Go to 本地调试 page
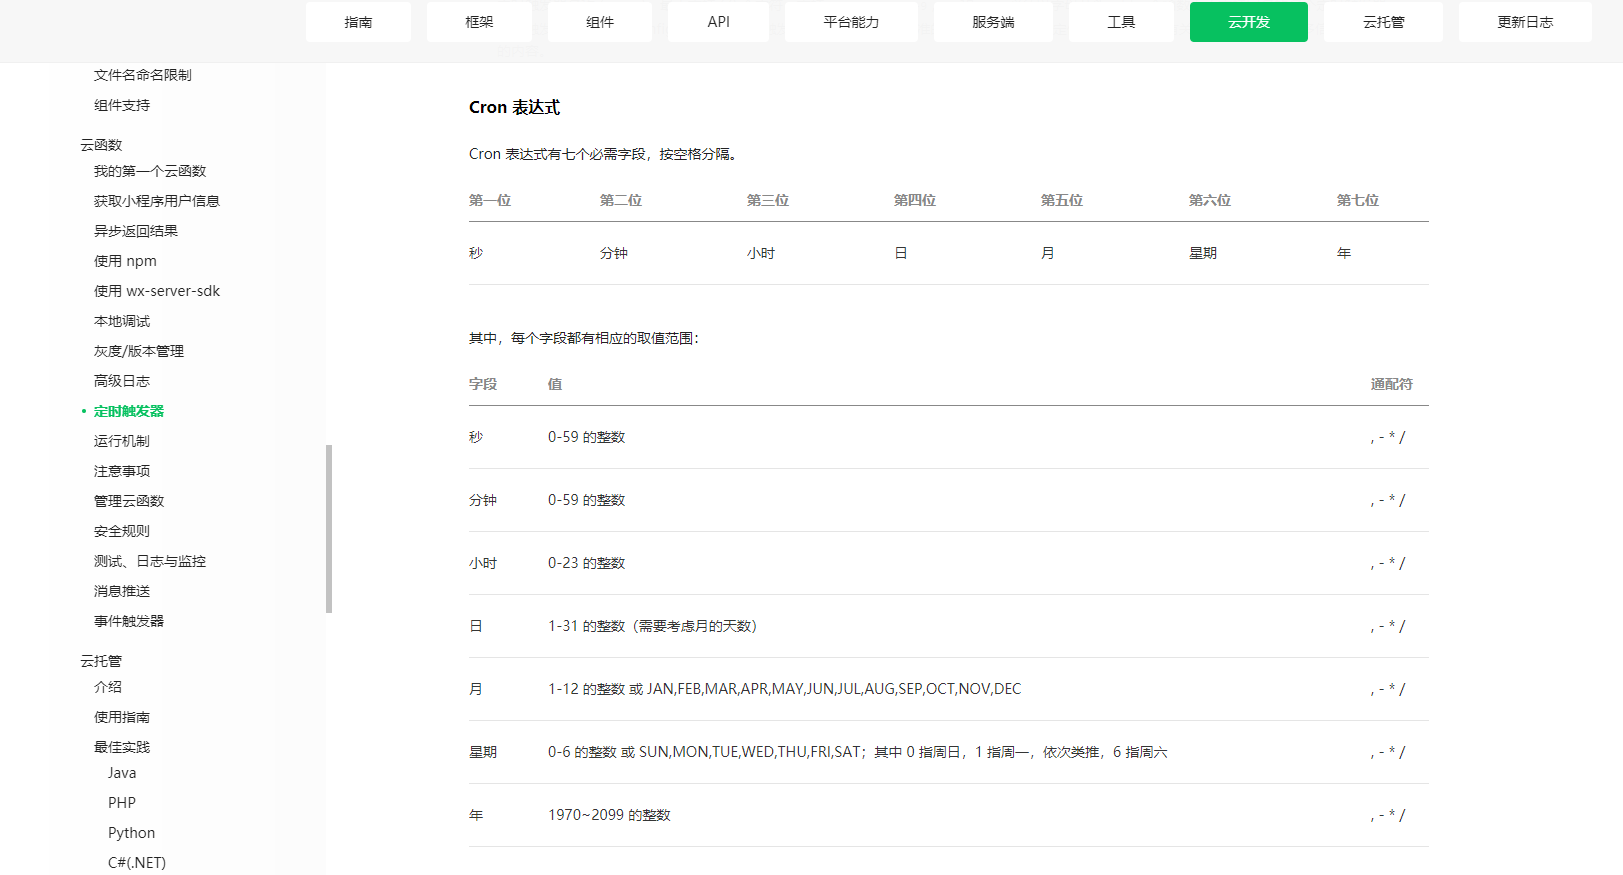Image resolution: width=1623 pixels, height=875 pixels. tap(122, 321)
